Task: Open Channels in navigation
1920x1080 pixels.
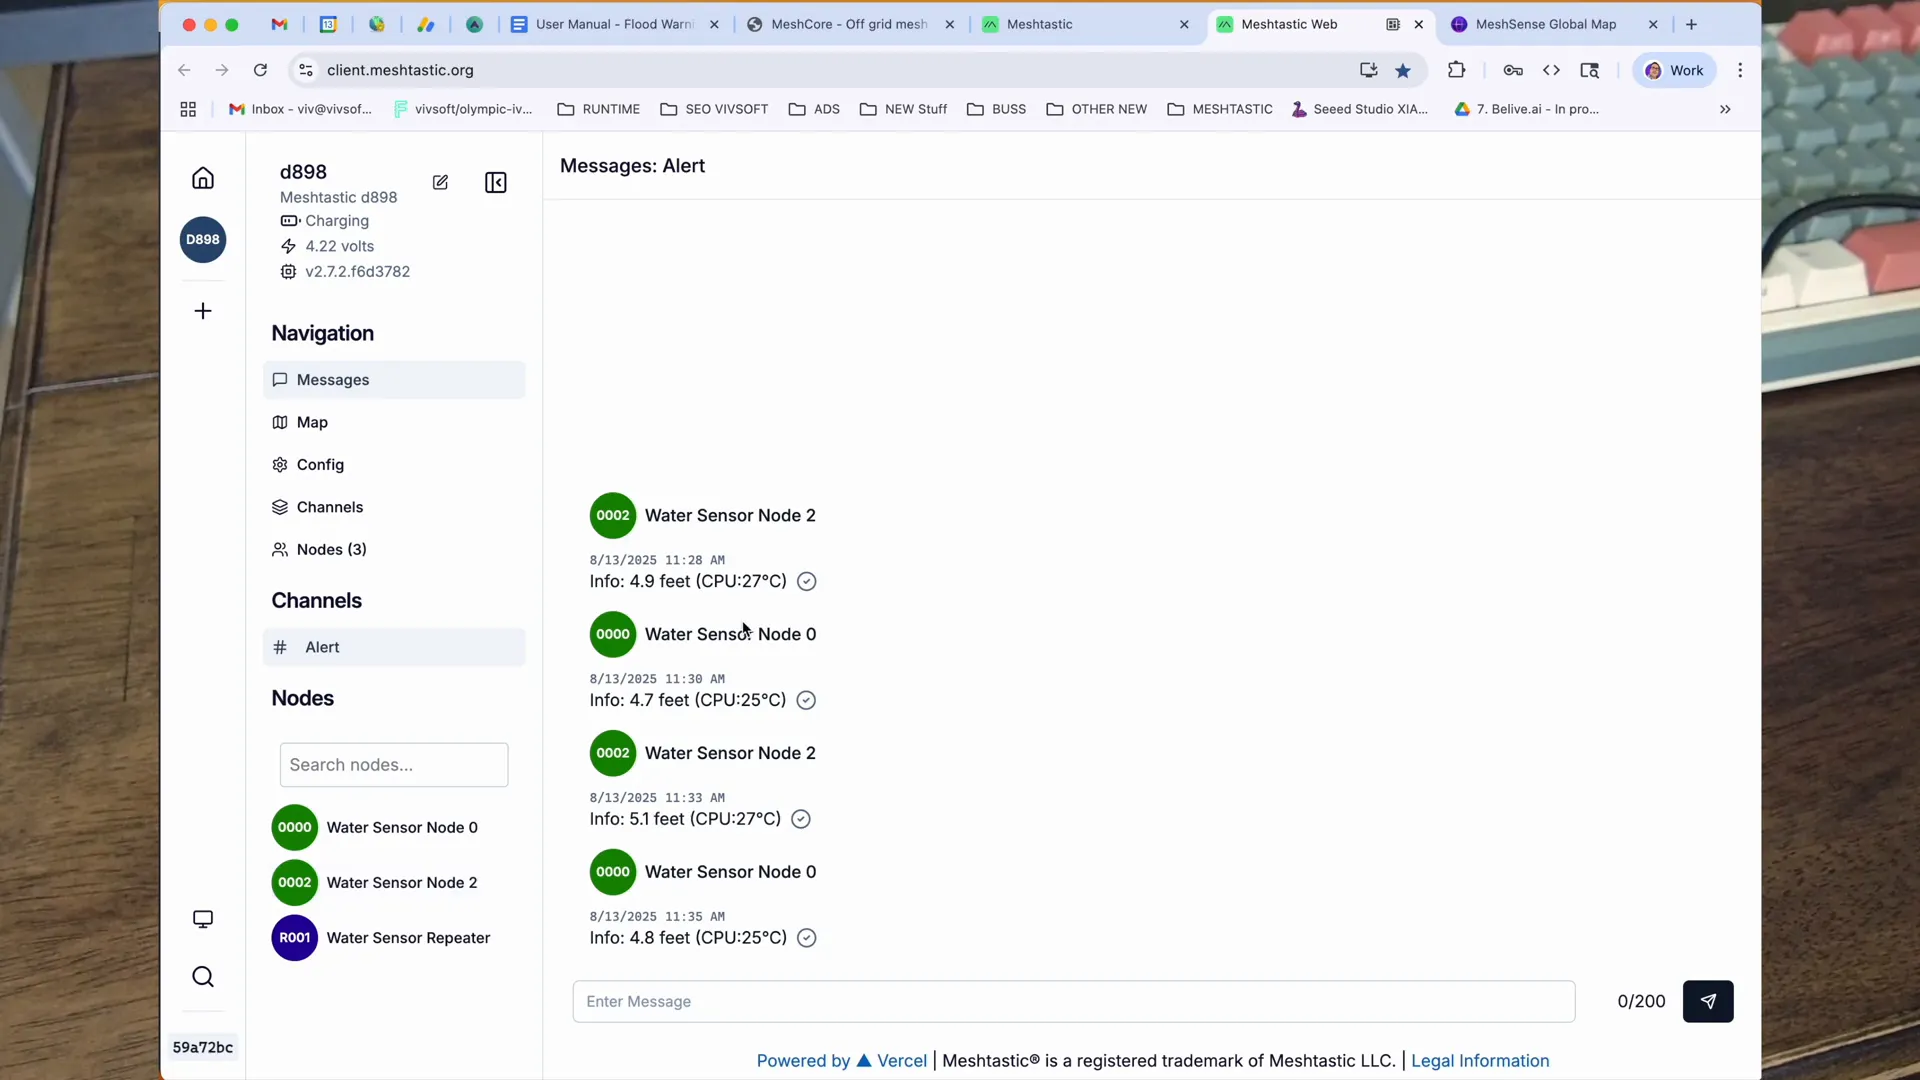Action: 394,507
